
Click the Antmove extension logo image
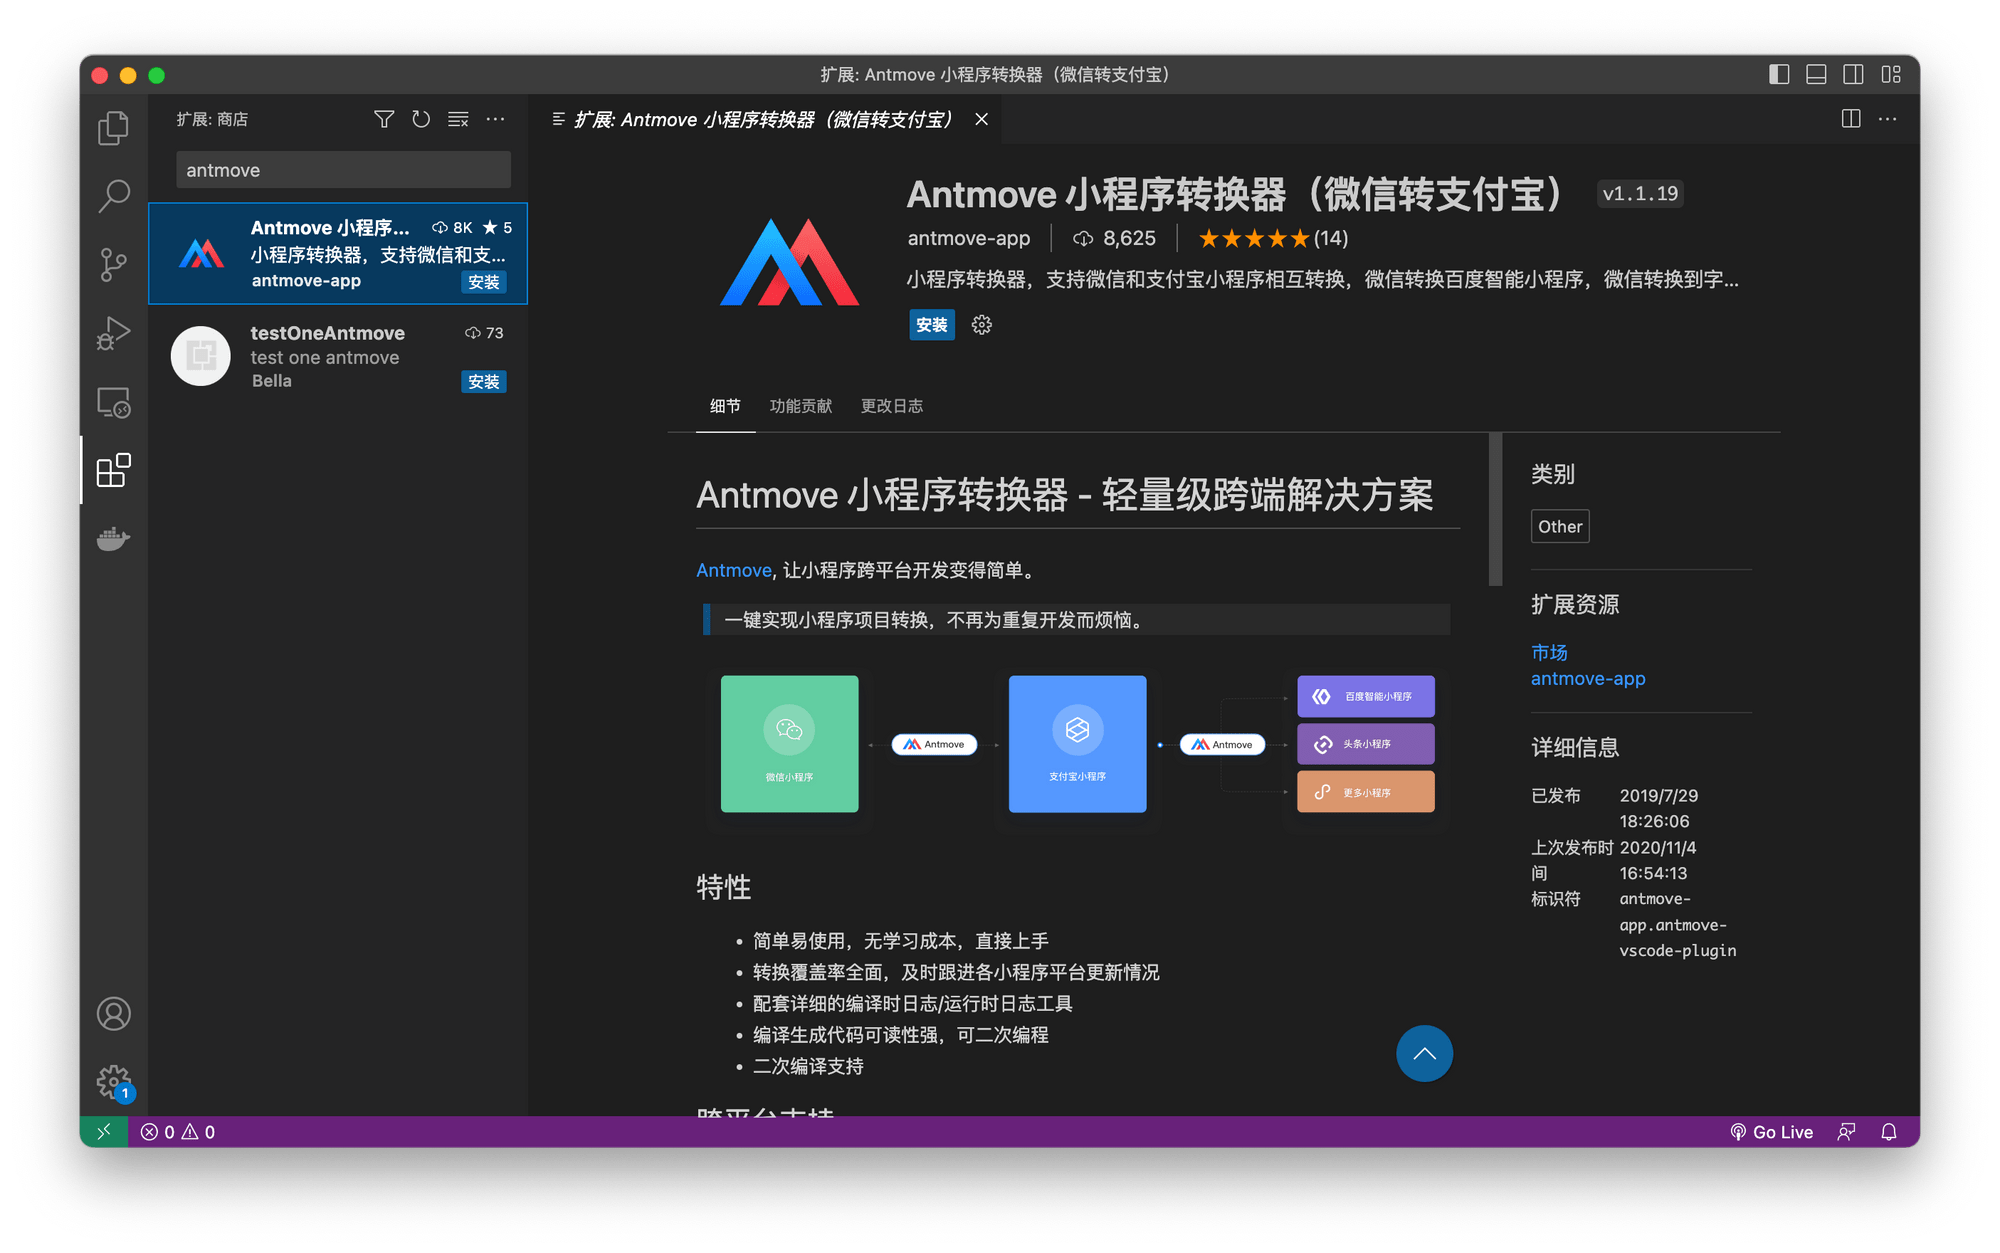tap(790, 262)
